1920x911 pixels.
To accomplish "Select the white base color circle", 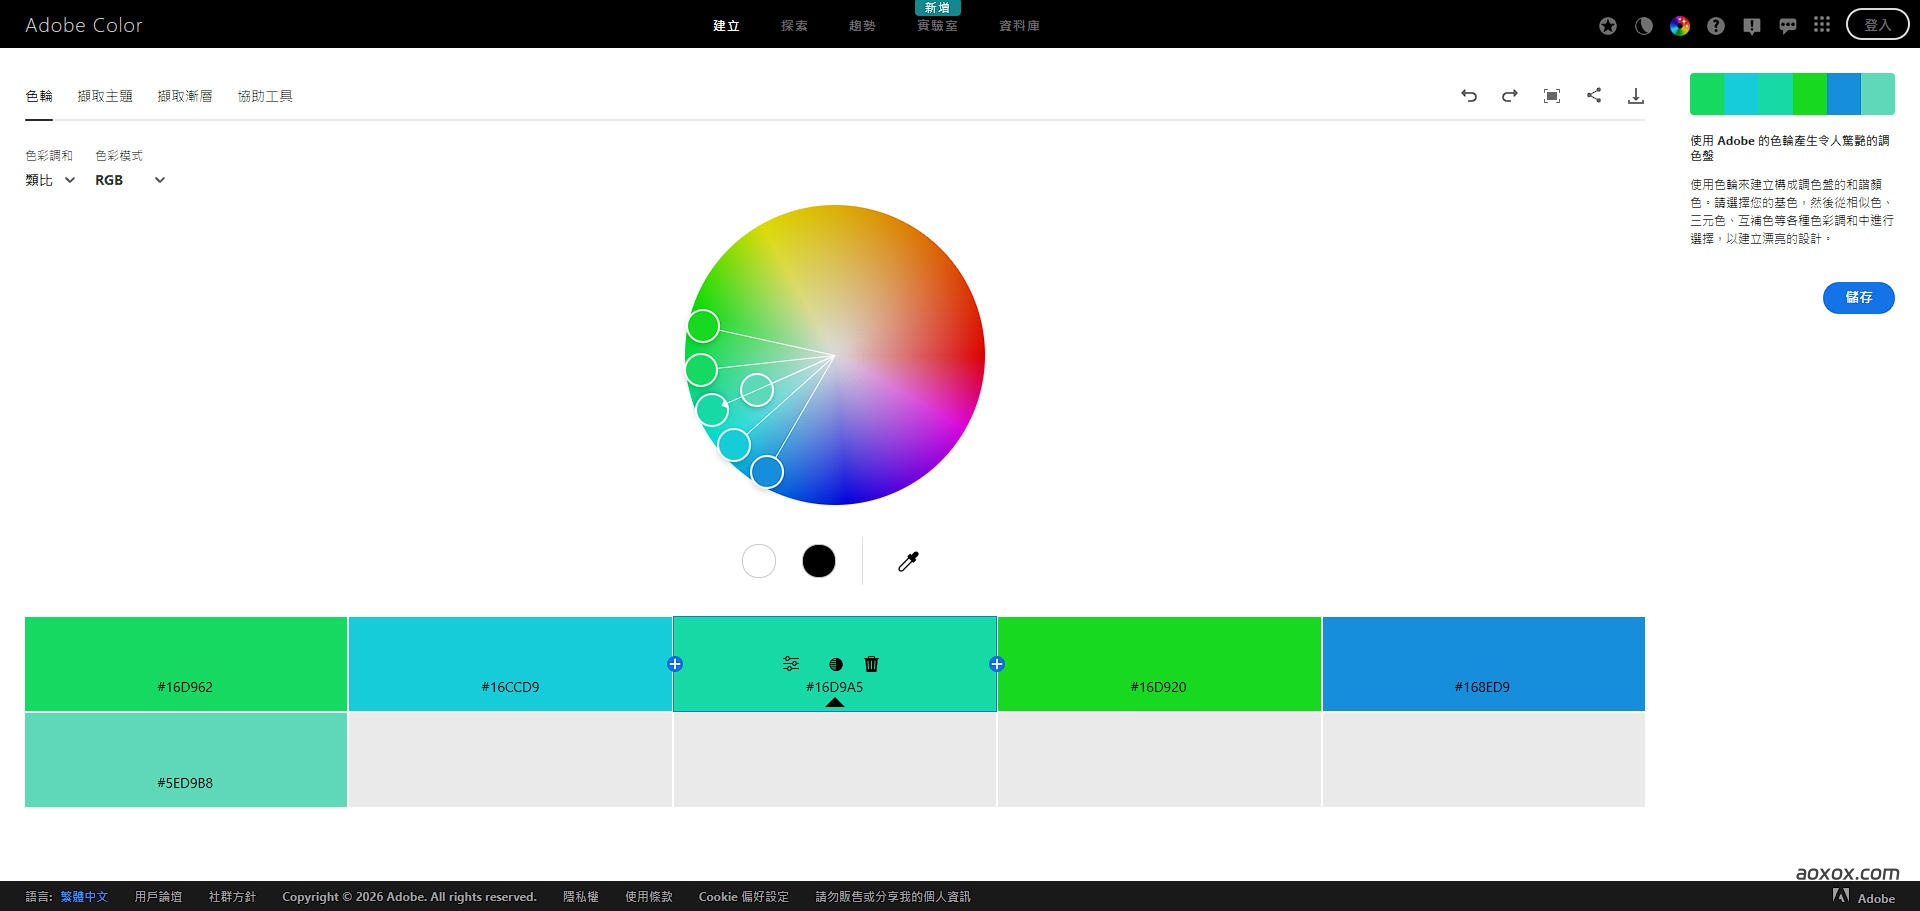I will point(758,561).
